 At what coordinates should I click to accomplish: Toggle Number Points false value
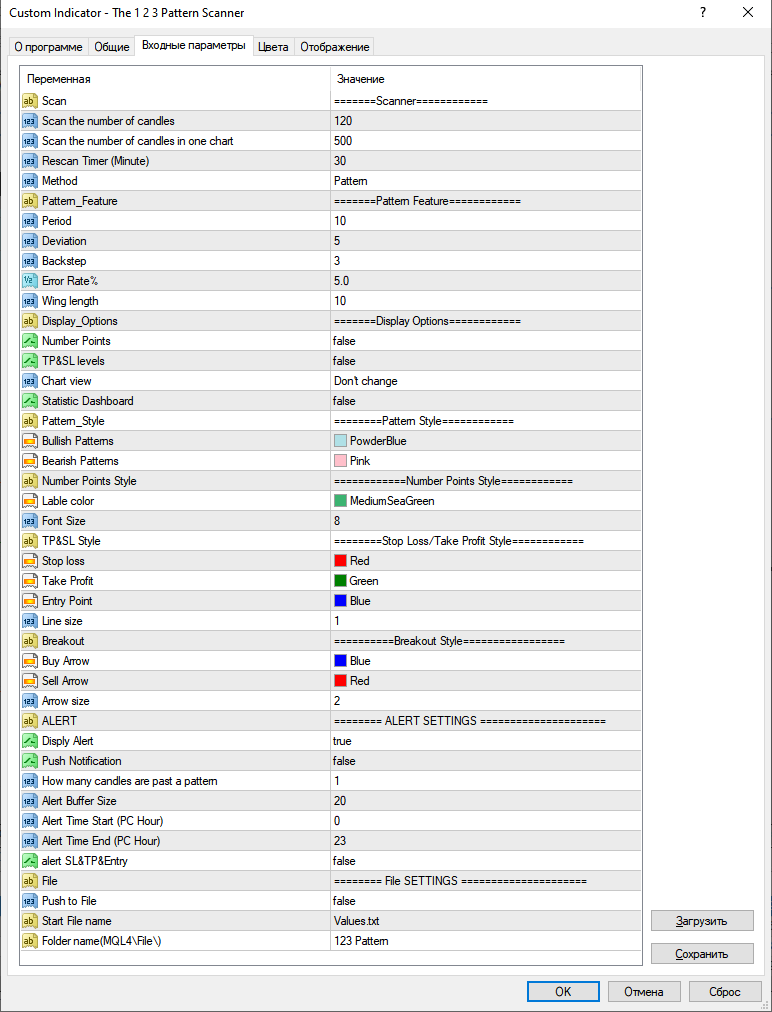click(x=485, y=341)
